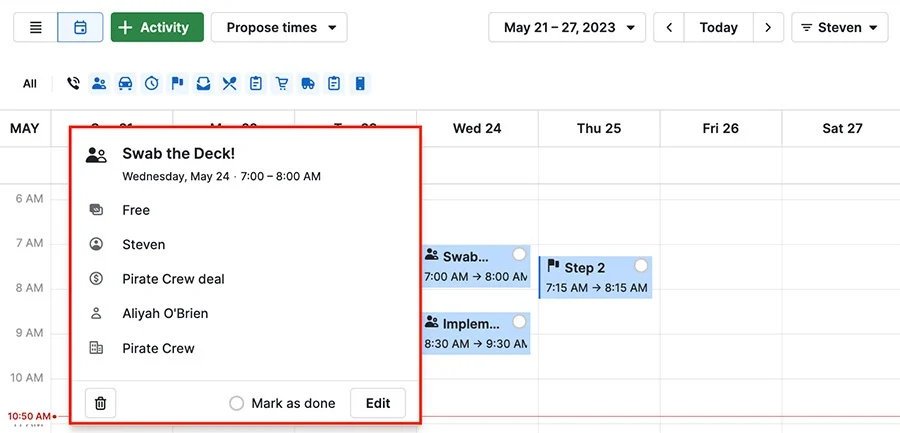Filter activities by lunch utensils icon

(230, 84)
